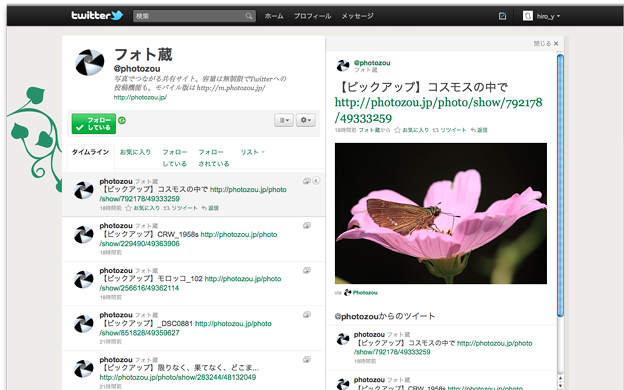This screenshot has width=624, height=390.
Task: Toggle the フォローしている follow button
Action: 94,124
